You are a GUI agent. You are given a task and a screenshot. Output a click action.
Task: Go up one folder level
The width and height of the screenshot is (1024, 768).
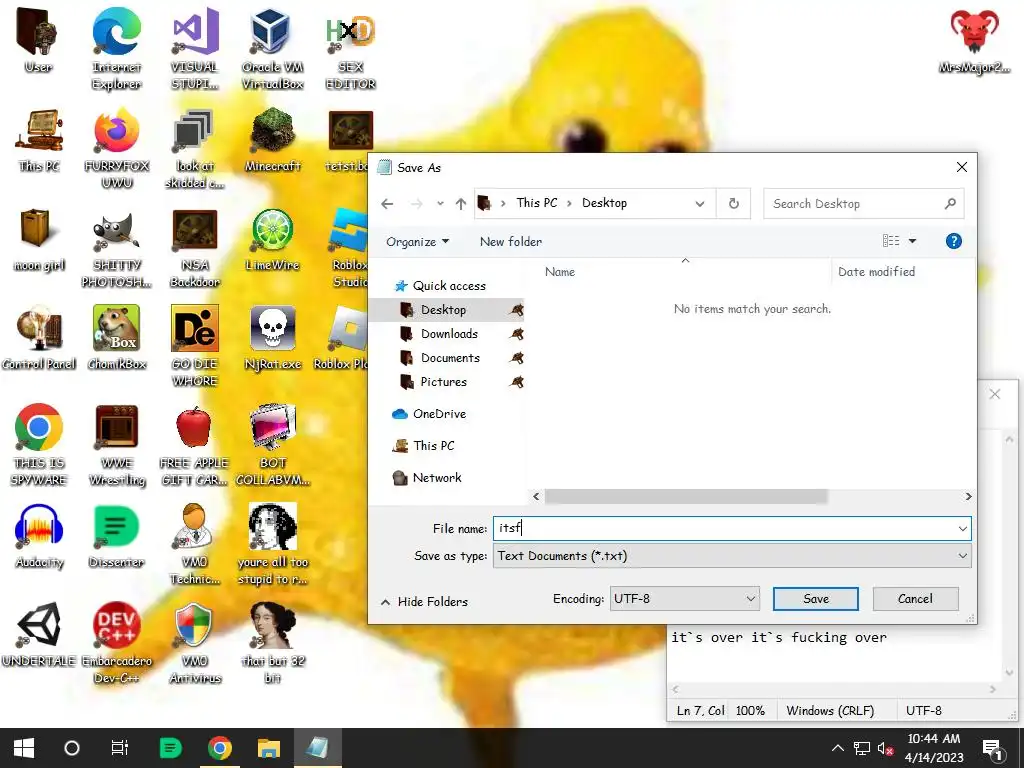tap(461, 204)
